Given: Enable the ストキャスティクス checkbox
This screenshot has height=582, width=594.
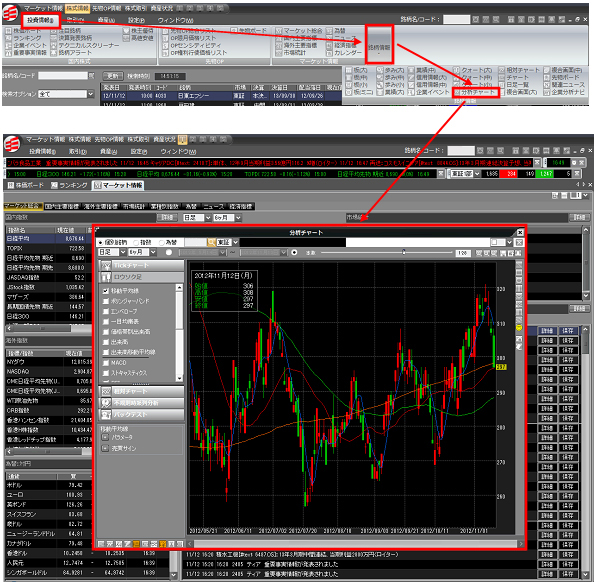Looking at the screenshot, I should [106, 373].
